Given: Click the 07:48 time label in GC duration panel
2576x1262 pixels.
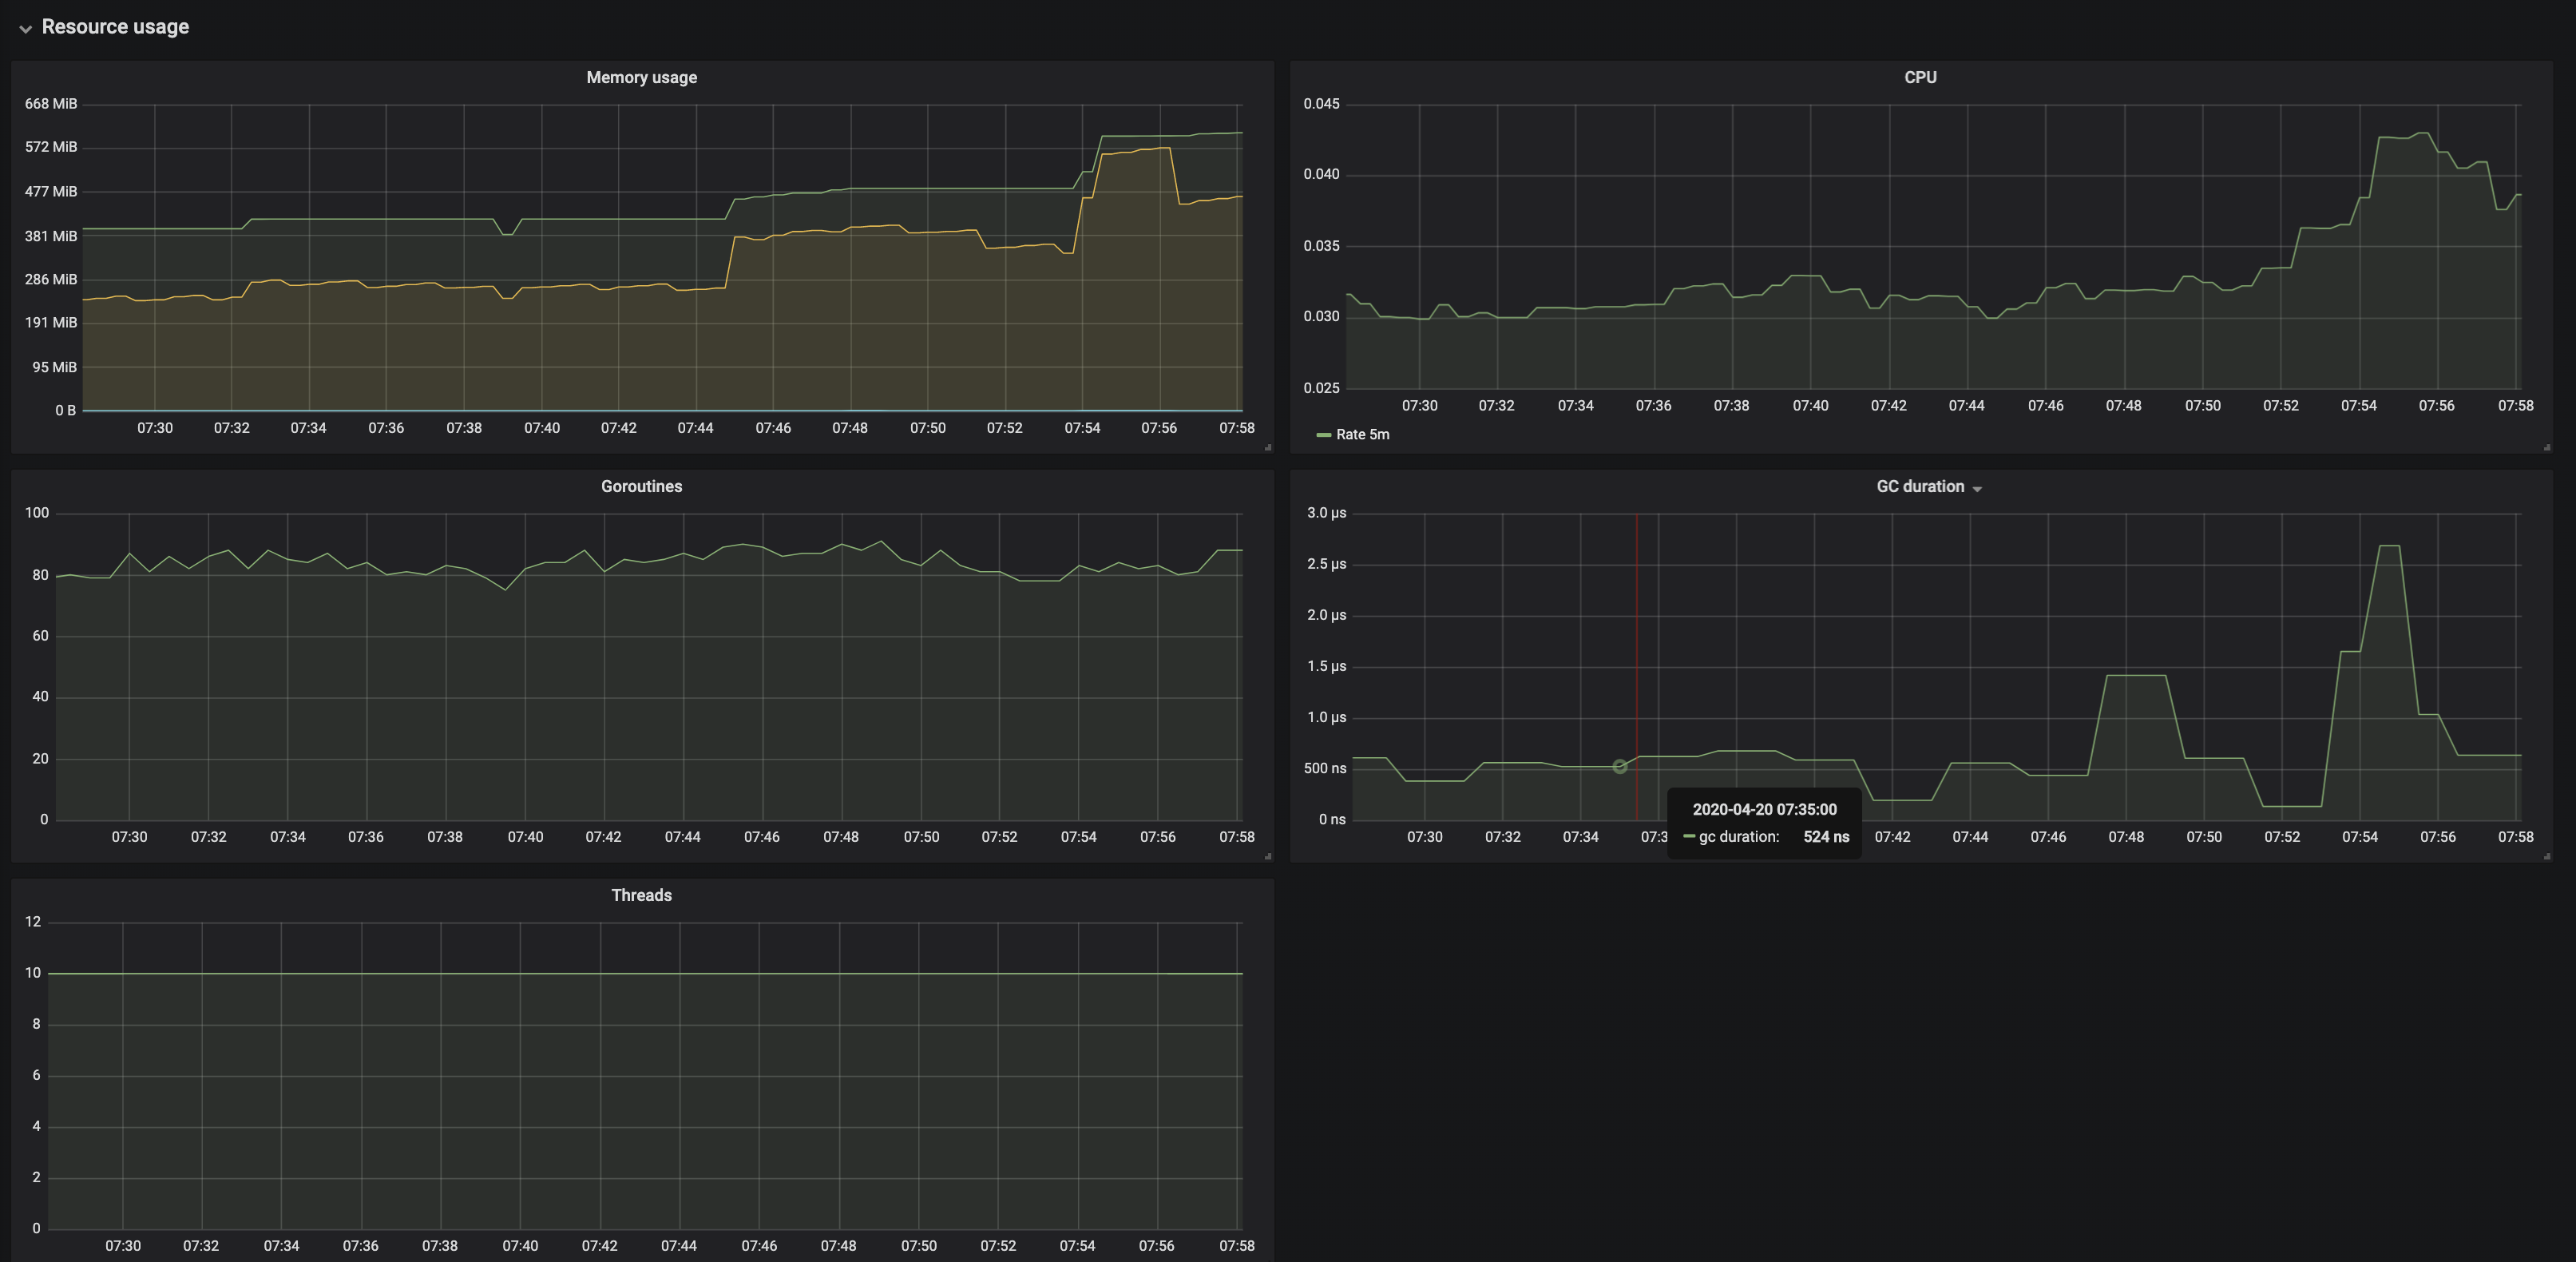Looking at the screenshot, I should point(2125,837).
